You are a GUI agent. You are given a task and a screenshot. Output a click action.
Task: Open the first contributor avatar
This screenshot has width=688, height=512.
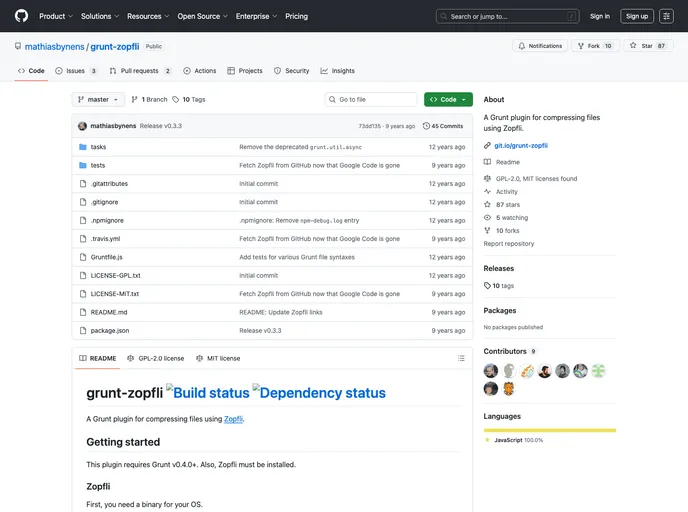[x=491, y=371]
